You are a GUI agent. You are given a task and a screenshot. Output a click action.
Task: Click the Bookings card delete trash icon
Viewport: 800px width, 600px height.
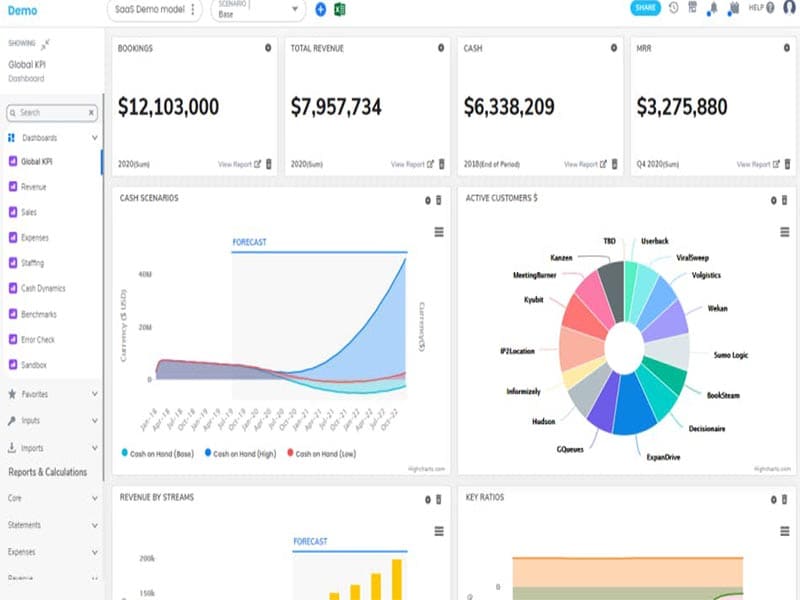click(269, 164)
